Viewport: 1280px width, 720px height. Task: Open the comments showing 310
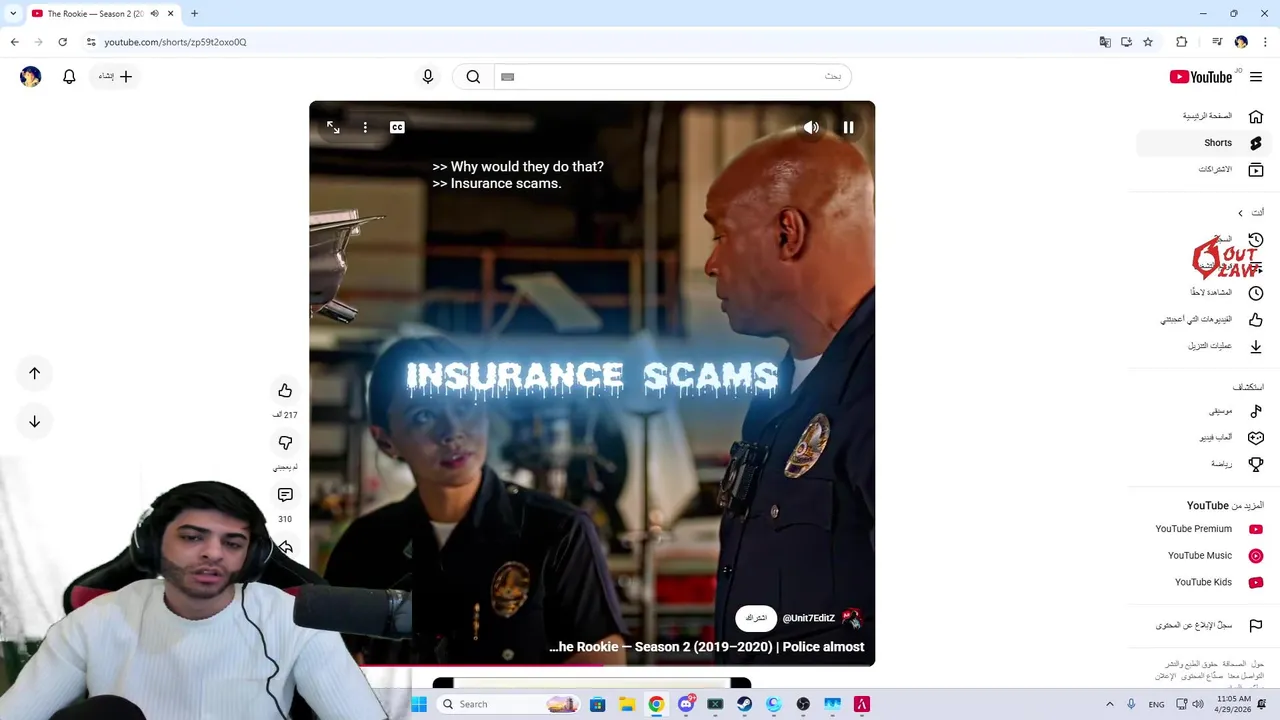(x=285, y=495)
